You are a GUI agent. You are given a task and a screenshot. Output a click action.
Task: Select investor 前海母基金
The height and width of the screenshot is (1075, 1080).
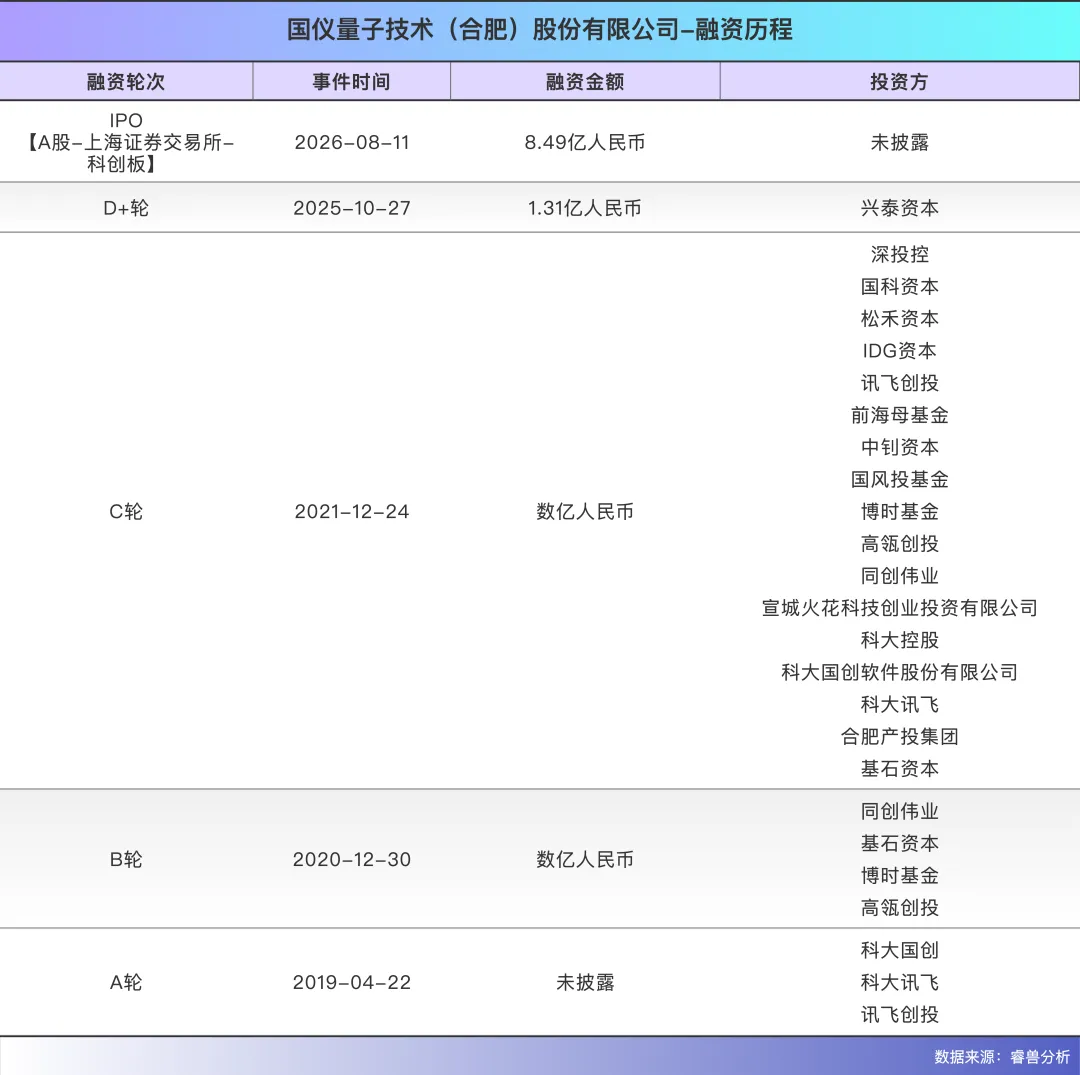(x=900, y=415)
